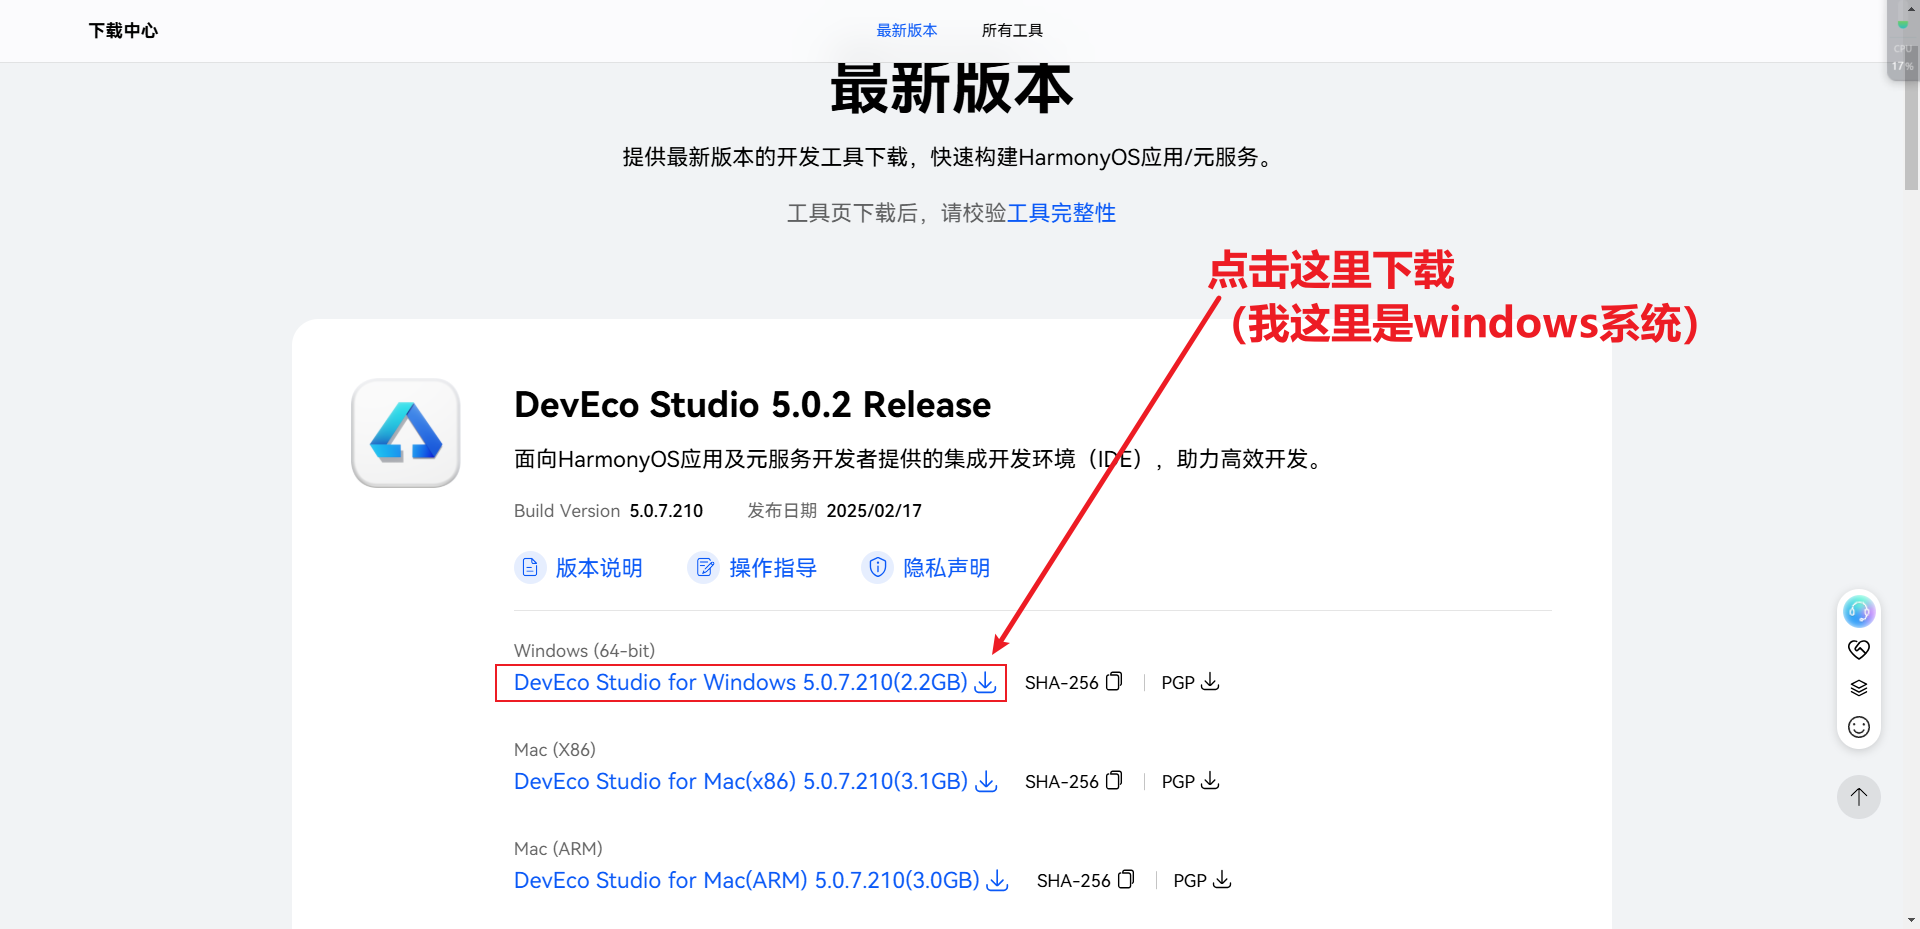The height and width of the screenshot is (929, 1920).
Task: Click the 隐私声明 shield icon
Action: [x=877, y=568]
